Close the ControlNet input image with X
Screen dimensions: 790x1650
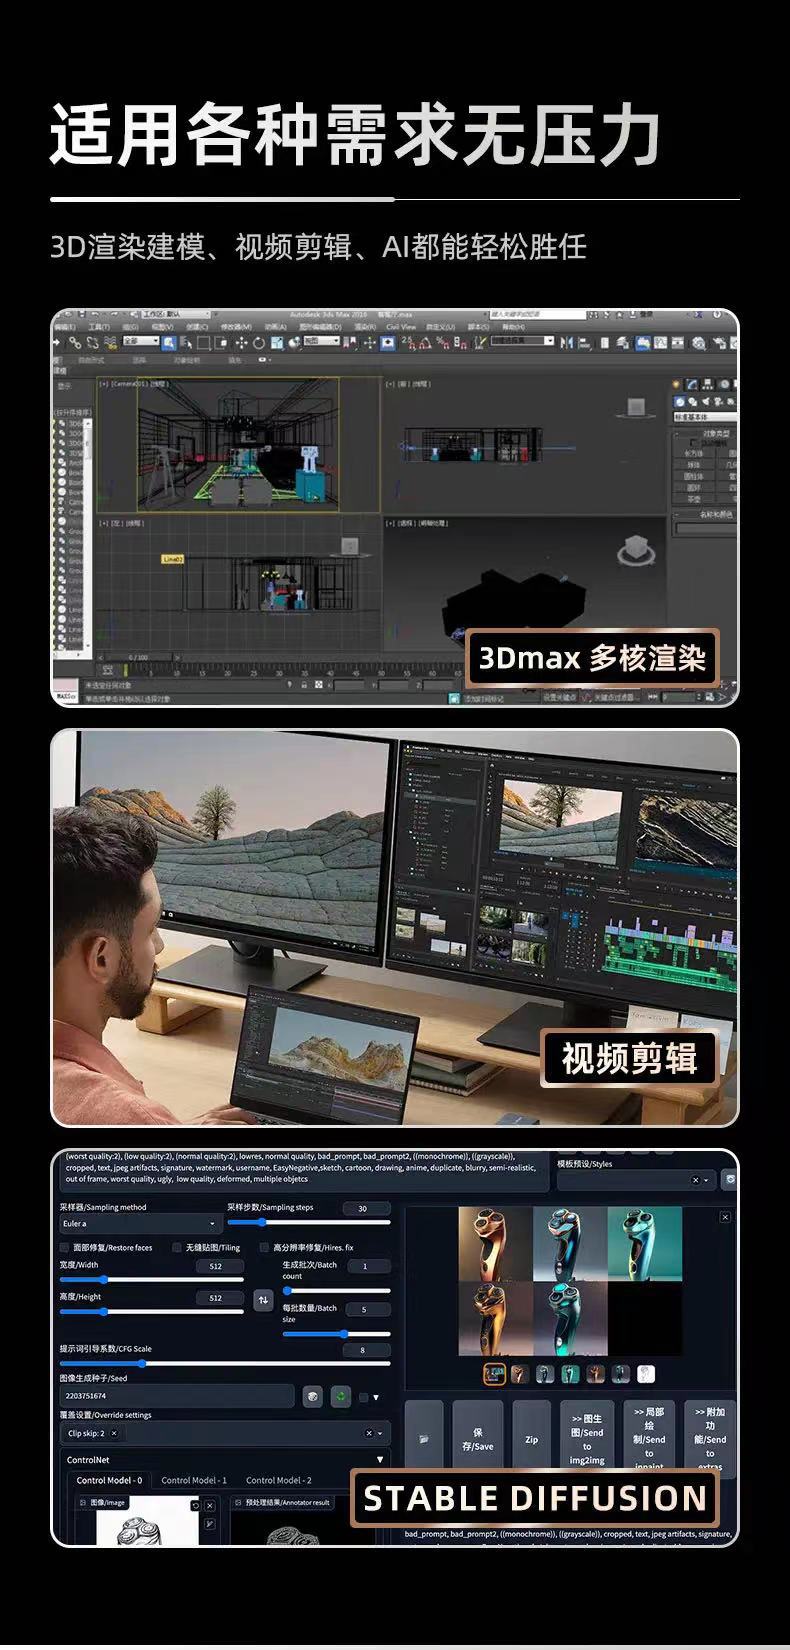pyautogui.click(x=210, y=1506)
